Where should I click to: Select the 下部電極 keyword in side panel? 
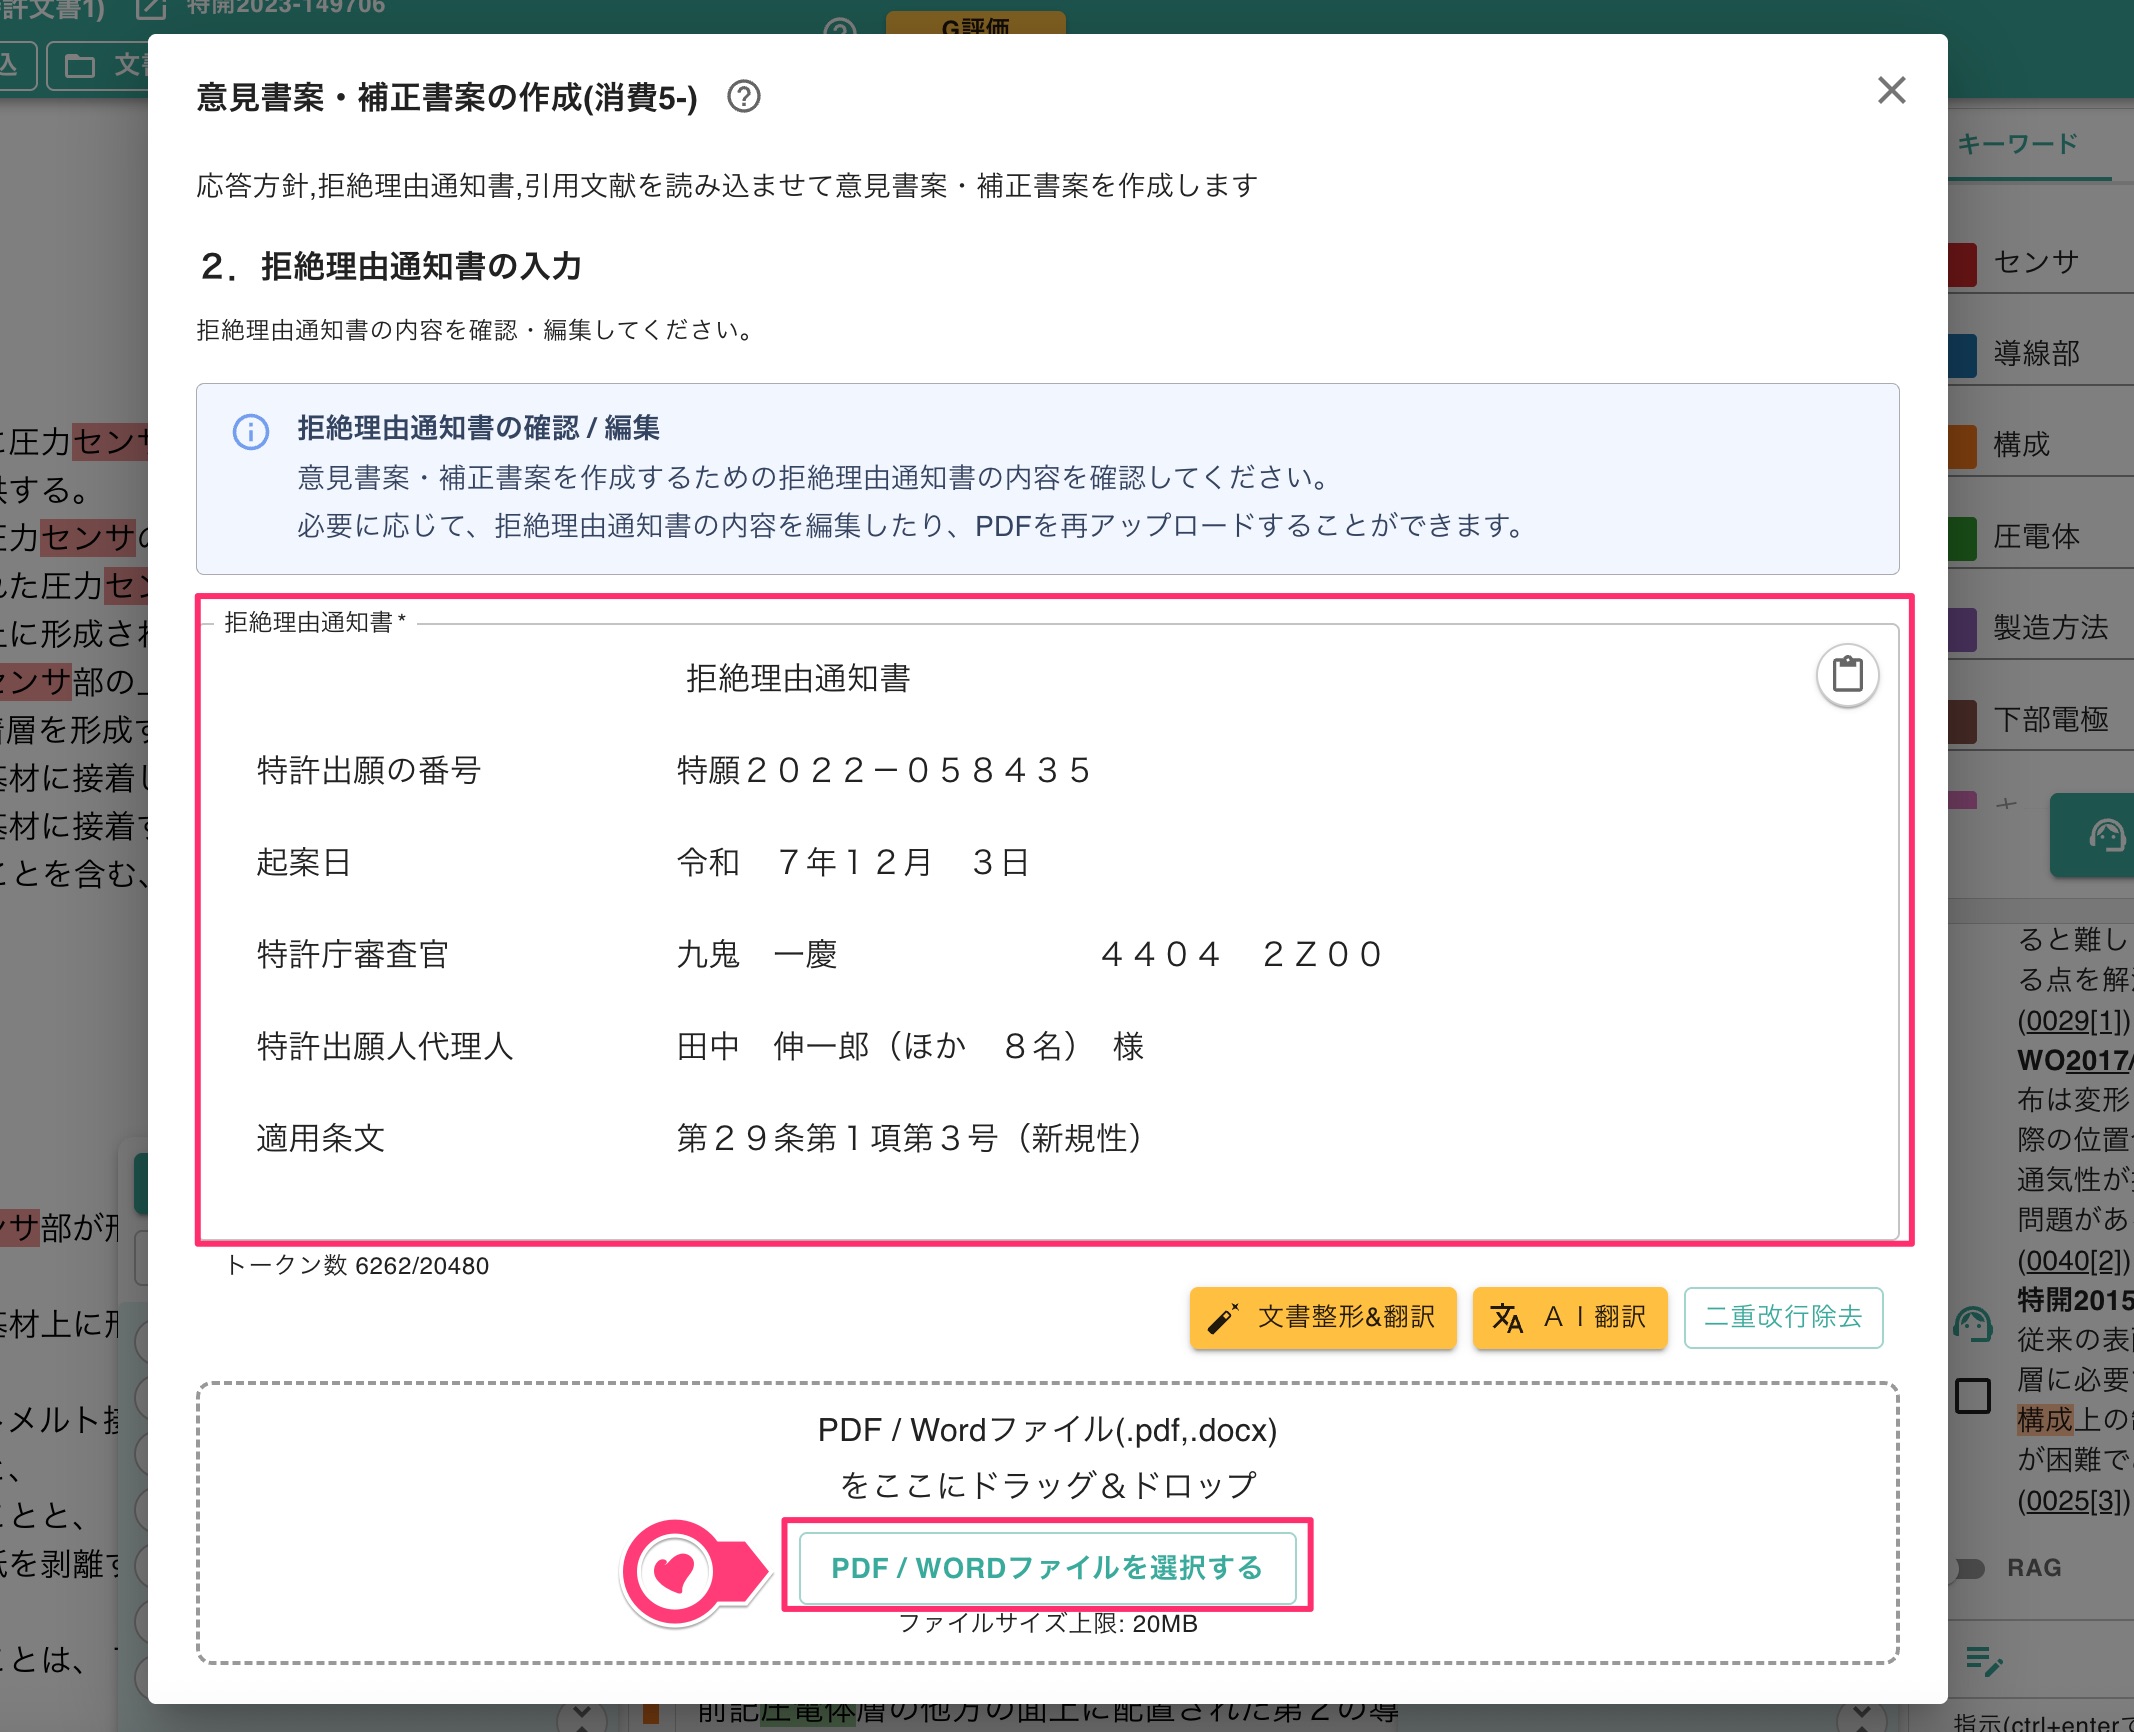coord(2050,719)
